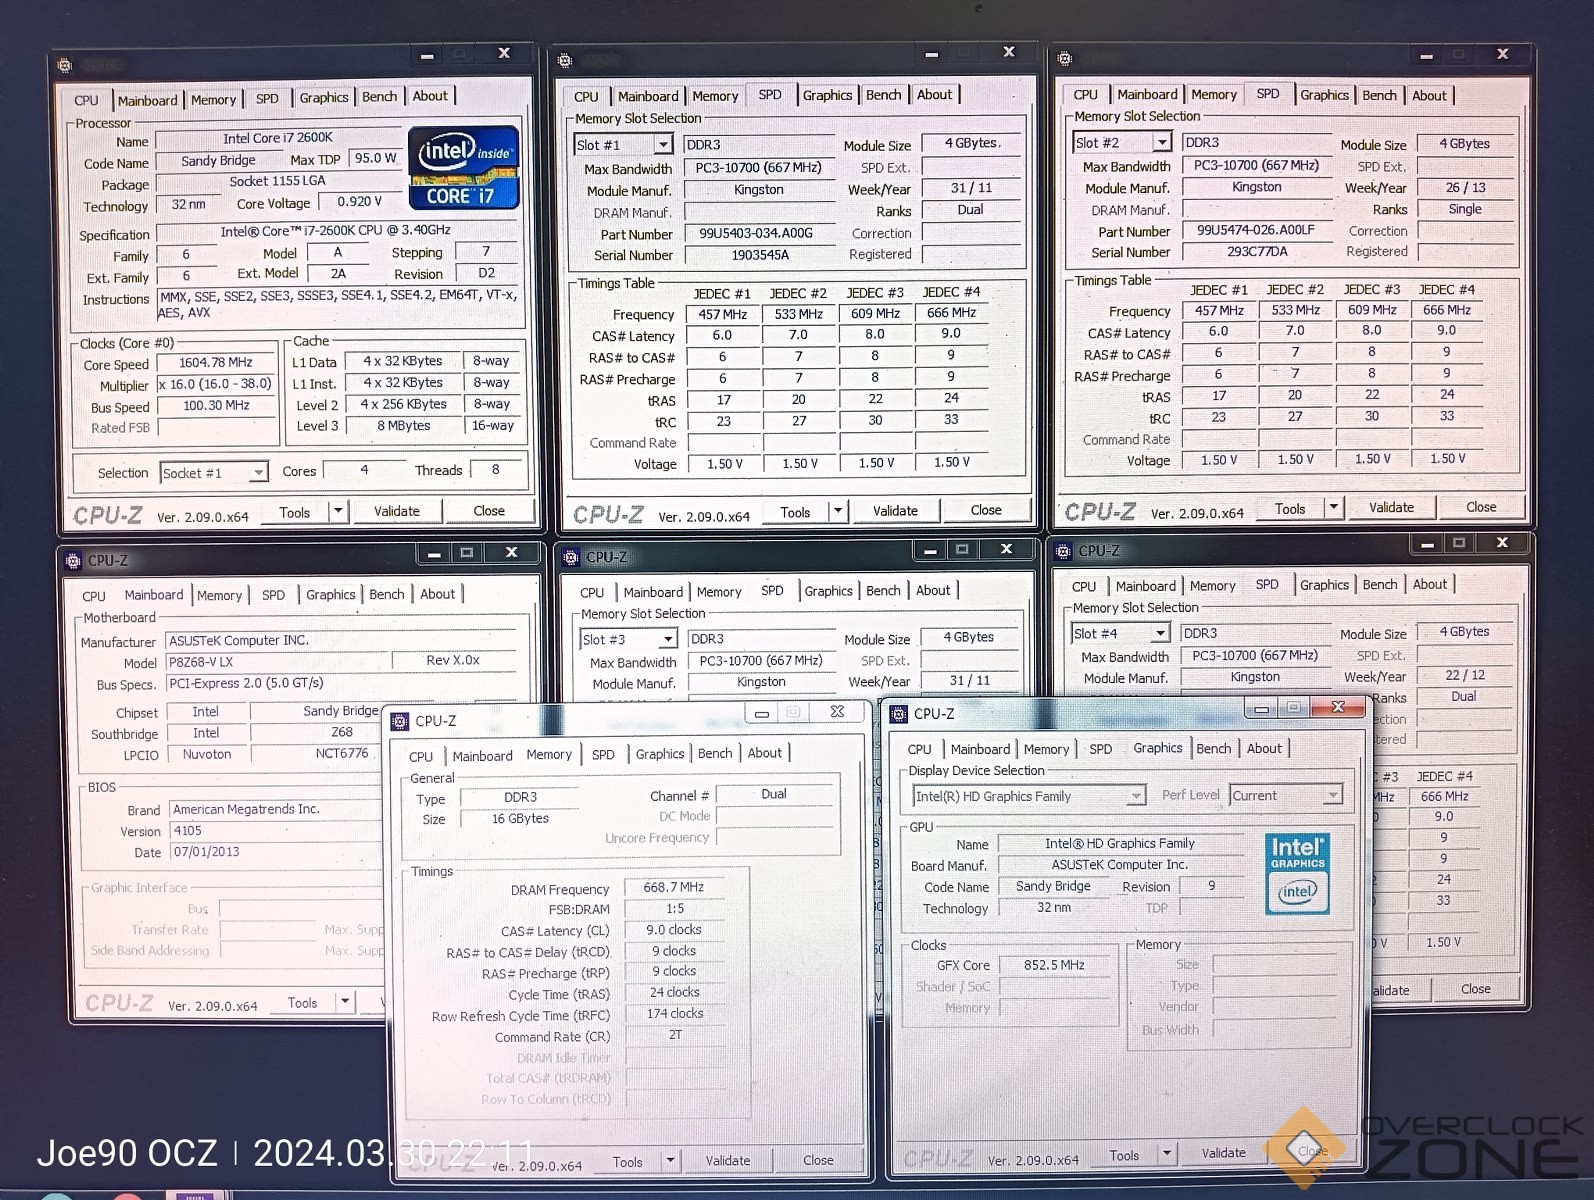Click Validate in Graphics window
Viewport: 1594px width, 1200px height.
pyautogui.click(x=1223, y=1153)
